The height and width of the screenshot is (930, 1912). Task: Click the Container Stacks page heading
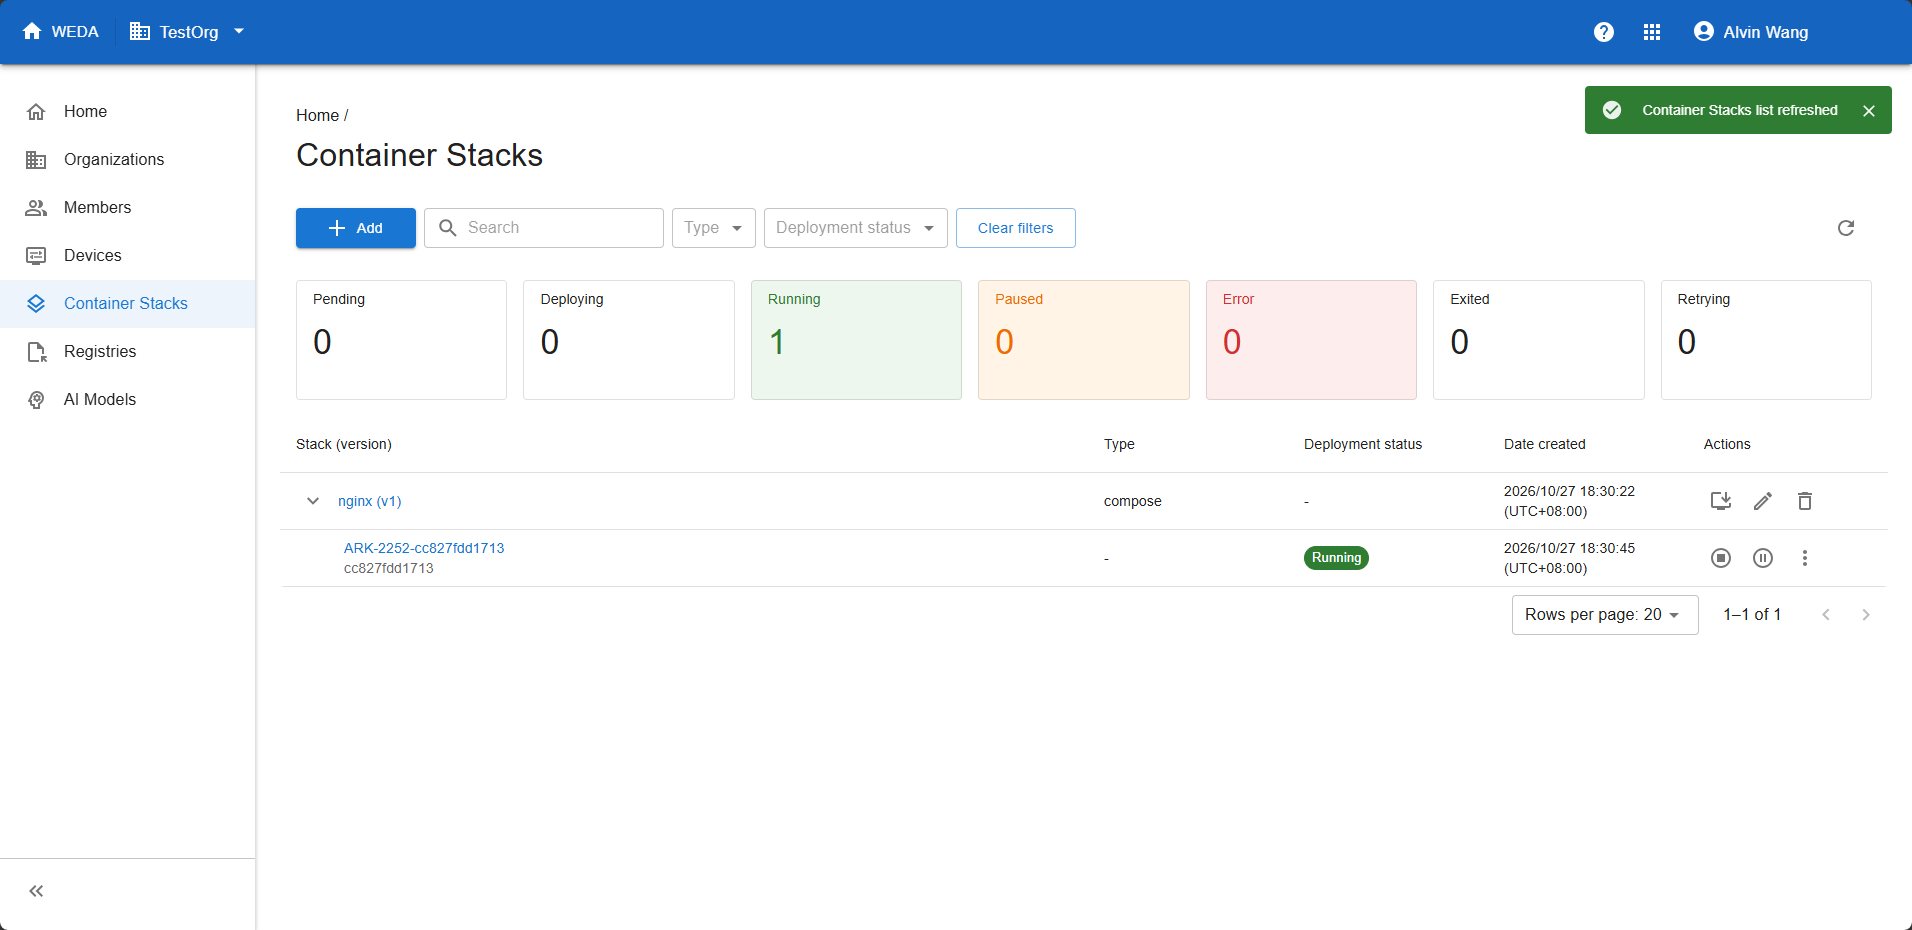click(x=419, y=155)
